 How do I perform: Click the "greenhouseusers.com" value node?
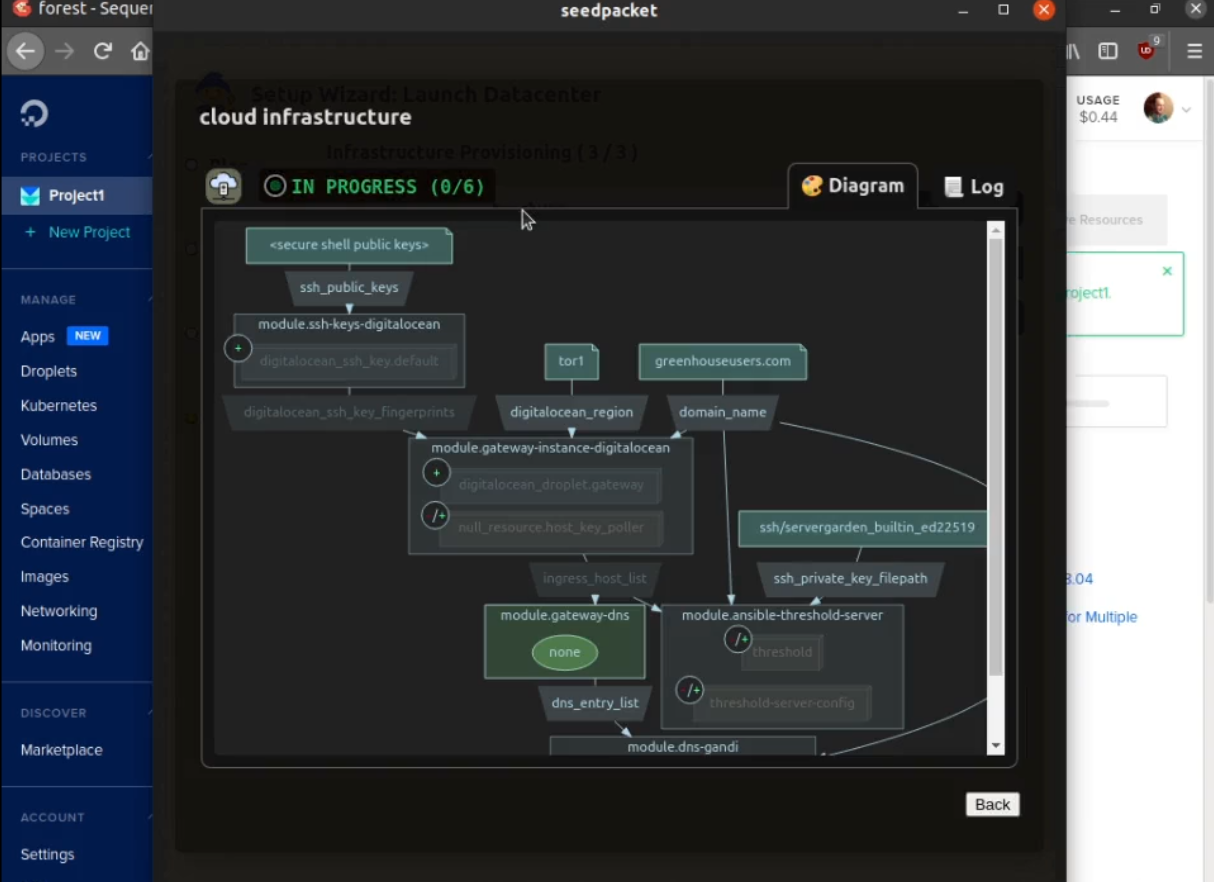tap(723, 361)
